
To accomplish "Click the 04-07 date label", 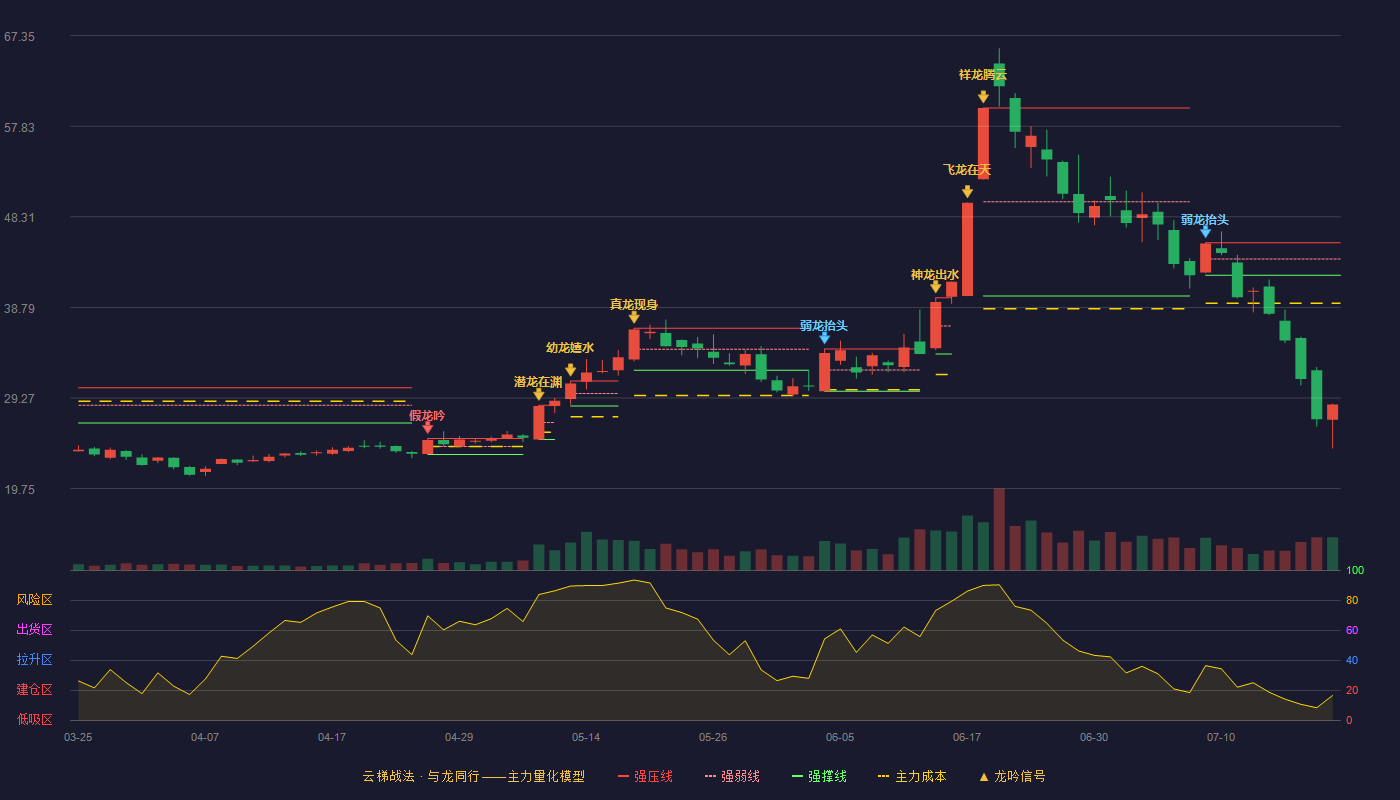I will [x=205, y=737].
